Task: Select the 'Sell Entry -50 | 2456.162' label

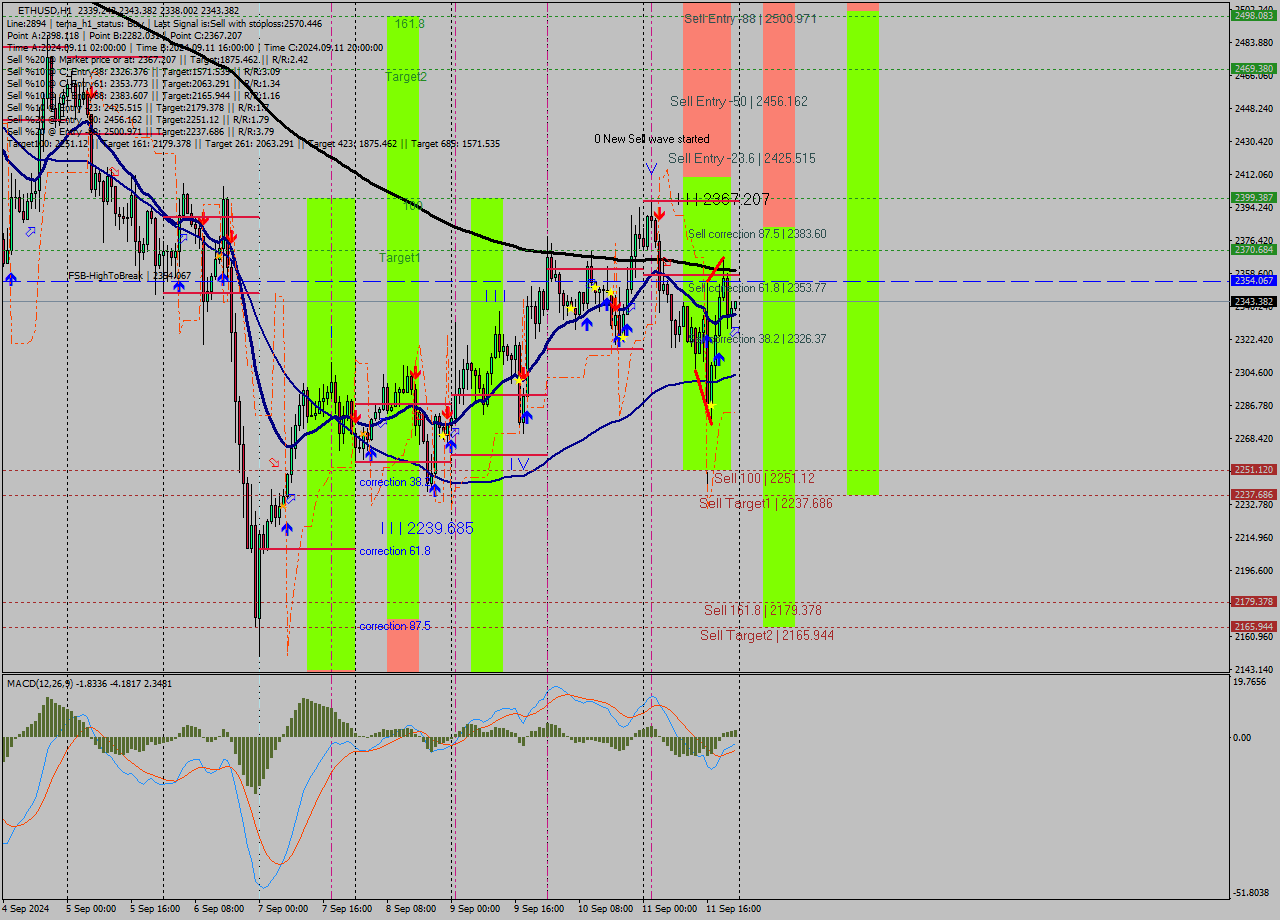Action: point(739,101)
